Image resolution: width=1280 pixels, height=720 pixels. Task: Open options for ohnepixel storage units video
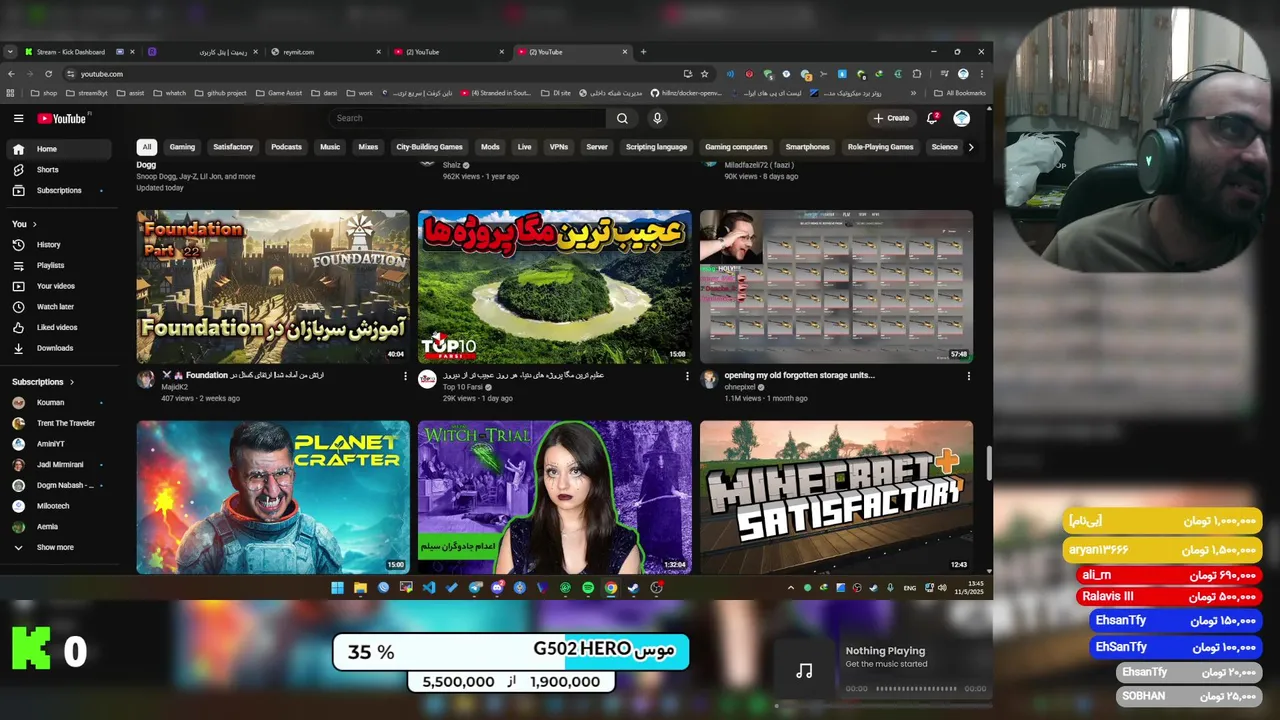pos(968,376)
